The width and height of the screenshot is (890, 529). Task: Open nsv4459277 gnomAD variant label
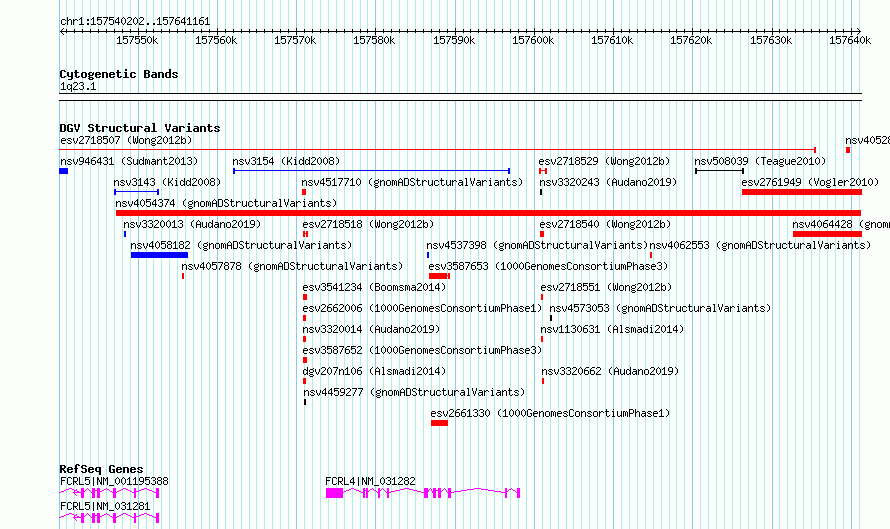414,392
